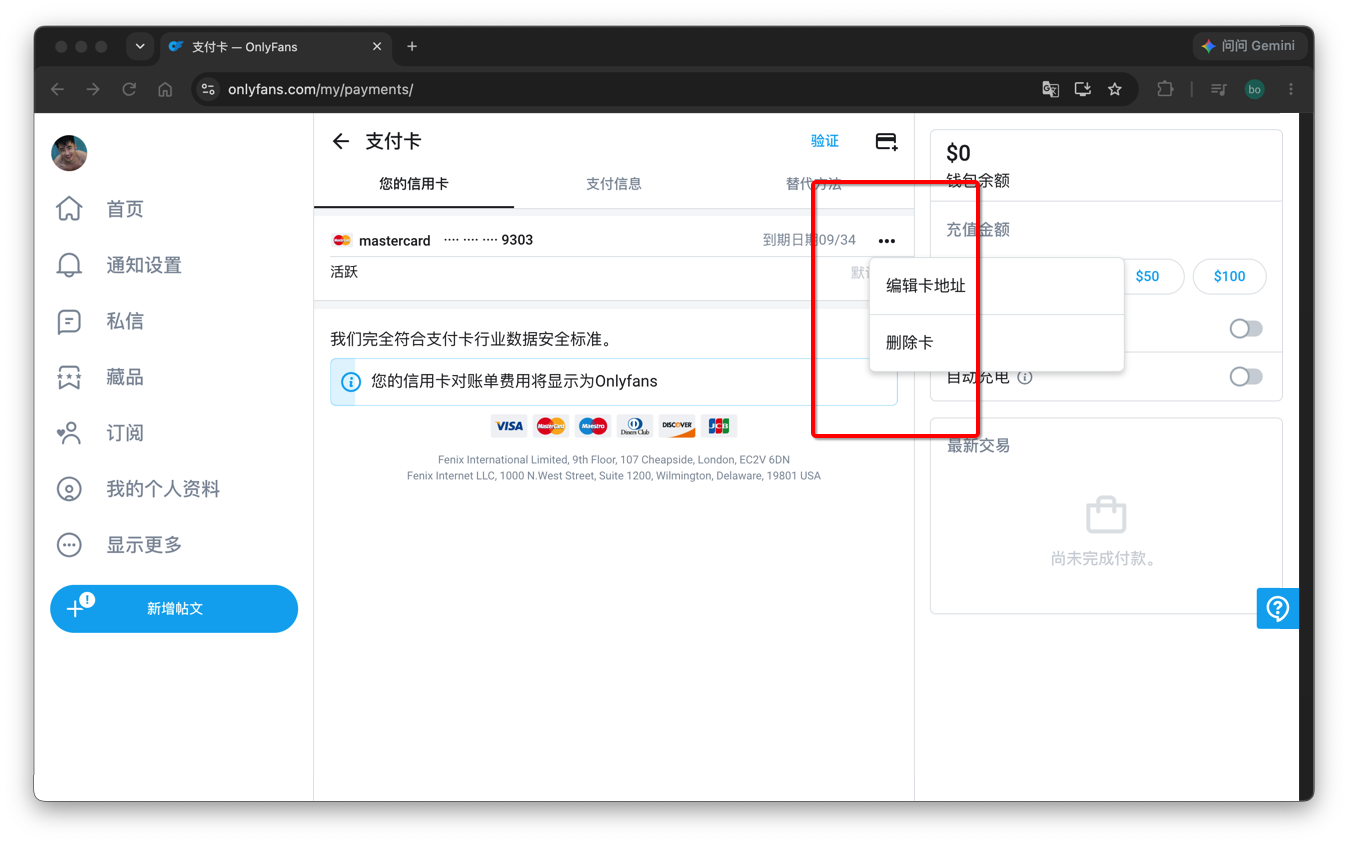This screenshot has height=843, width=1348.
Task: Click the 订阅 subscriptions icon
Action: [69, 433]
